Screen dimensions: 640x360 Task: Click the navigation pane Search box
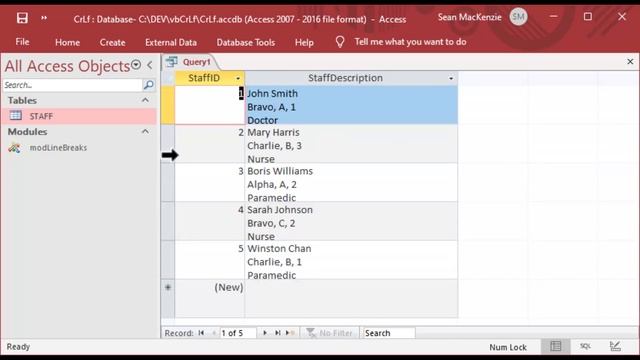(x=73, y=85)
